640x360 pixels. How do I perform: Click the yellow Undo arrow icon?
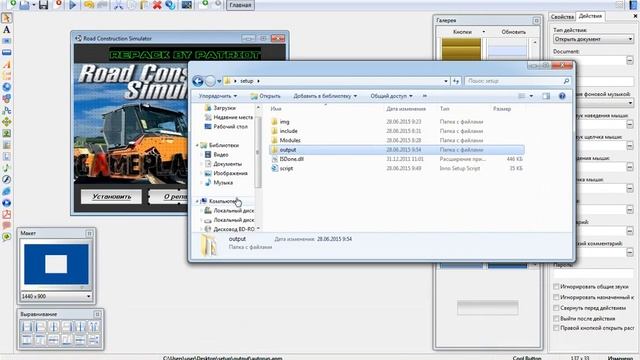[89, 5]
